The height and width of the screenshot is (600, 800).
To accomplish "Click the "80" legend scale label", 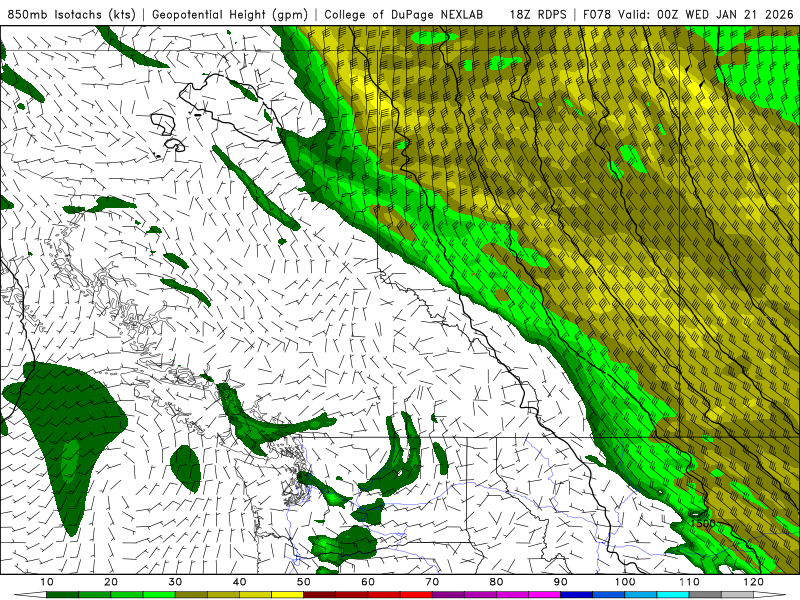I will (x=496, y=582).
